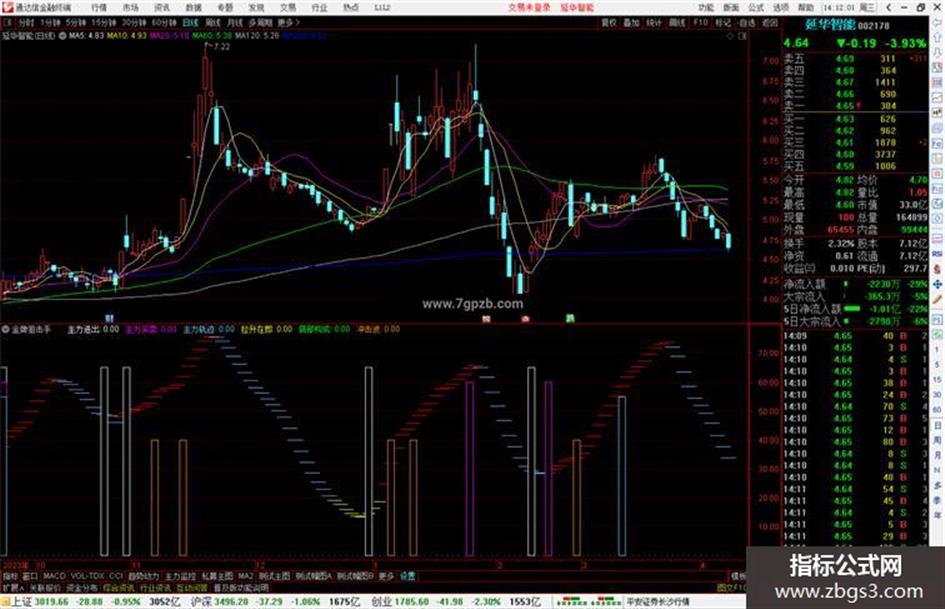Open the 公式 menu at top right

pyautogui.click(x=756, y=8)
